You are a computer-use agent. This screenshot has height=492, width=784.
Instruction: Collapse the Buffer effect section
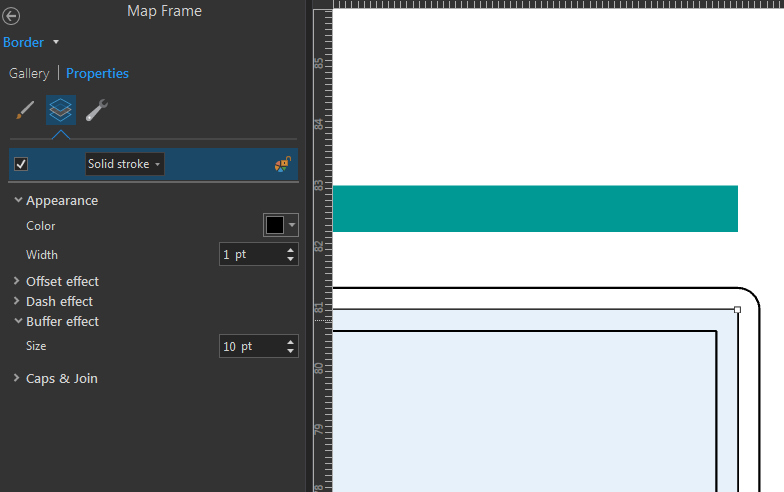[x=18, y=321]
